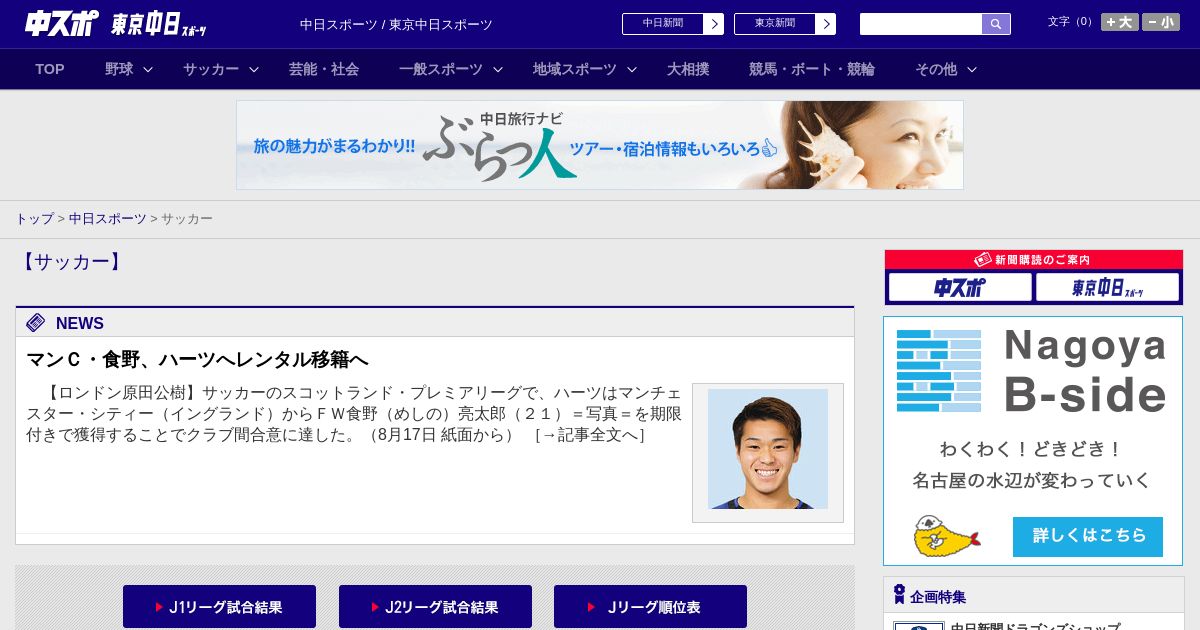Open the 東京新聞 link button

pos(774,24)
